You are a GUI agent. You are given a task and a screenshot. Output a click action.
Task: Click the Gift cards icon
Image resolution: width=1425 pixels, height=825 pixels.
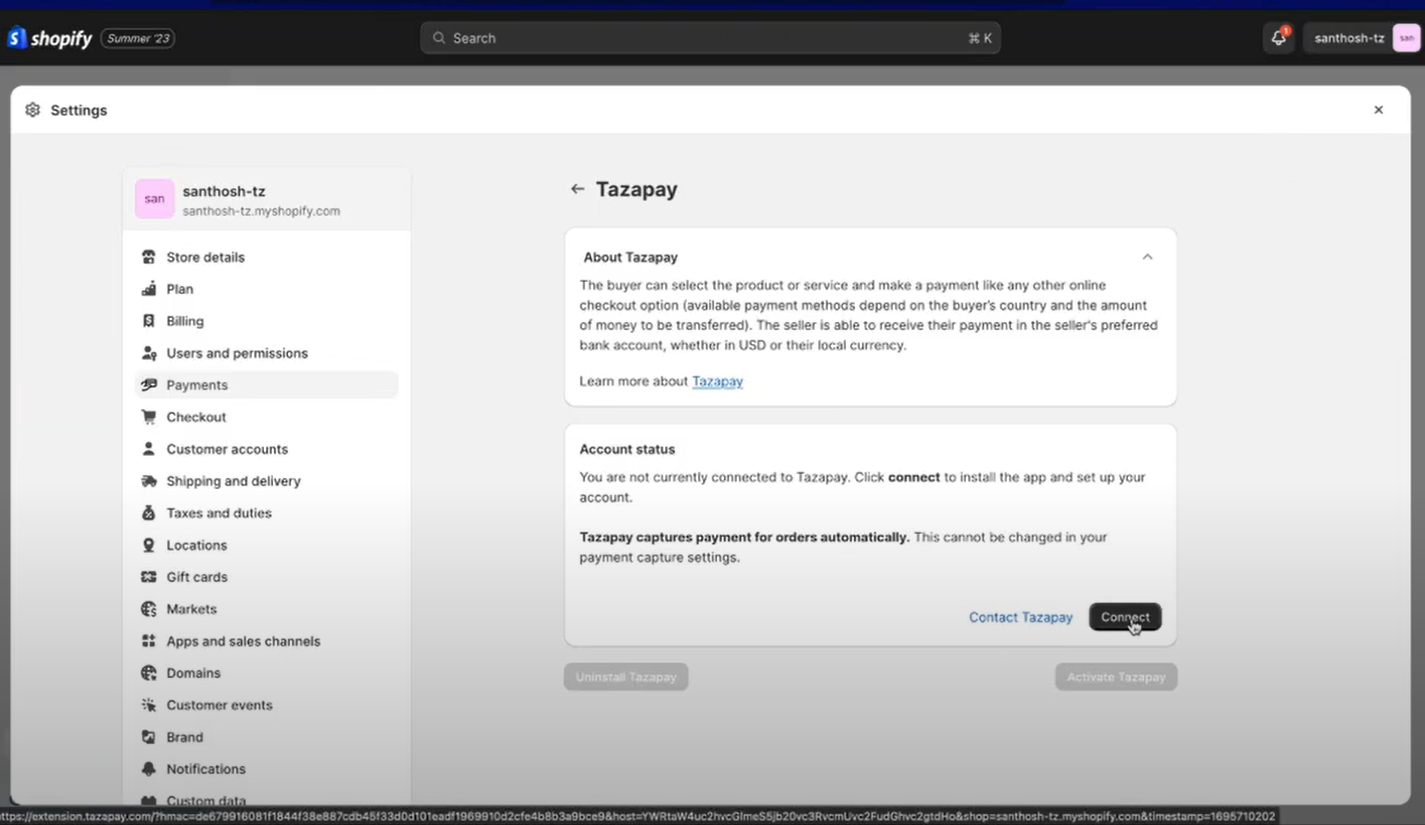coord(149,577)
